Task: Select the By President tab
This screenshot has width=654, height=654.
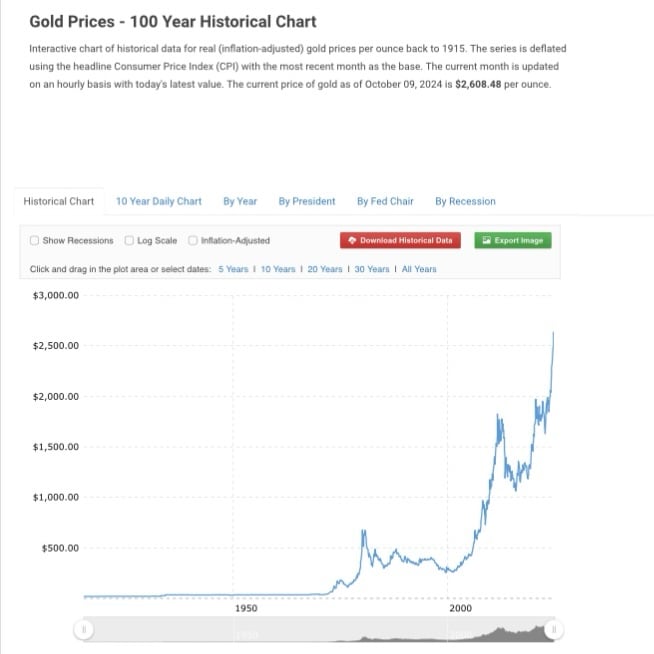Action: (307, 201)
